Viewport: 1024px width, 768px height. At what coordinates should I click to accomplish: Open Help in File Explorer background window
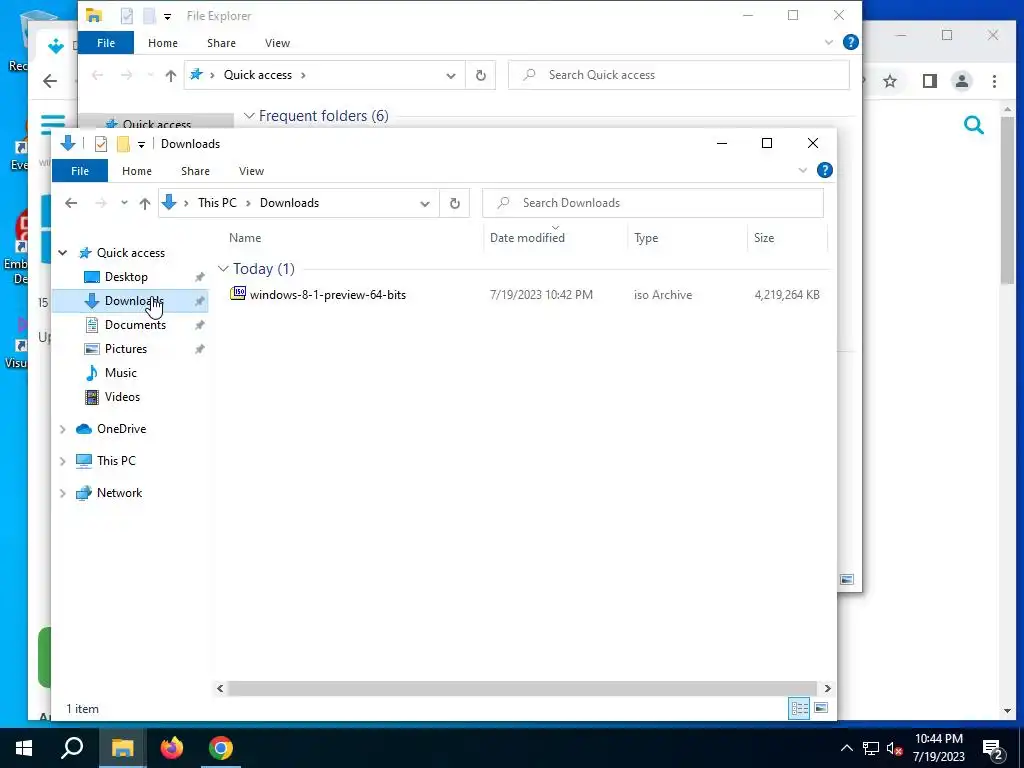click(x=851, y=42)
